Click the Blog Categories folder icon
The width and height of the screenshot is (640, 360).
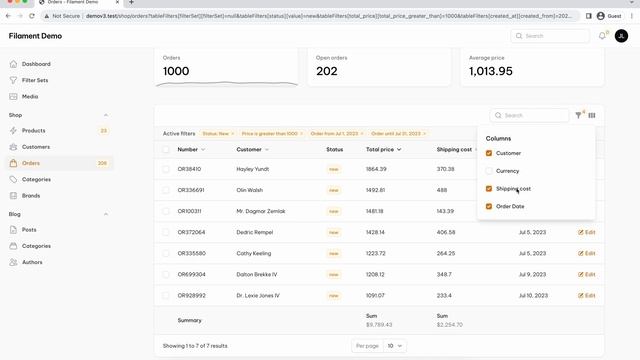tap(13, 246)
